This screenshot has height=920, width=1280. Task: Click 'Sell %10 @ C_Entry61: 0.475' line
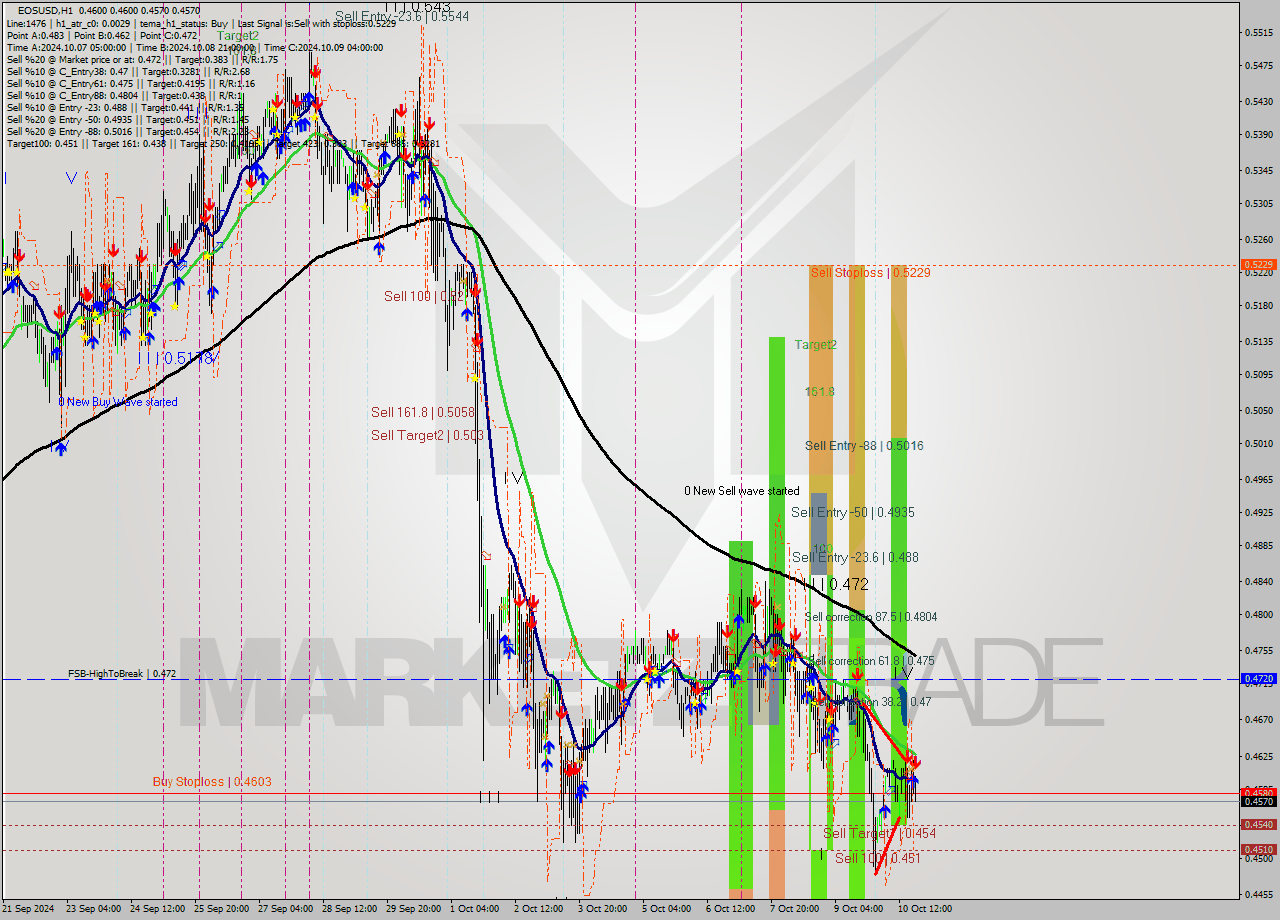coord(131,83)
